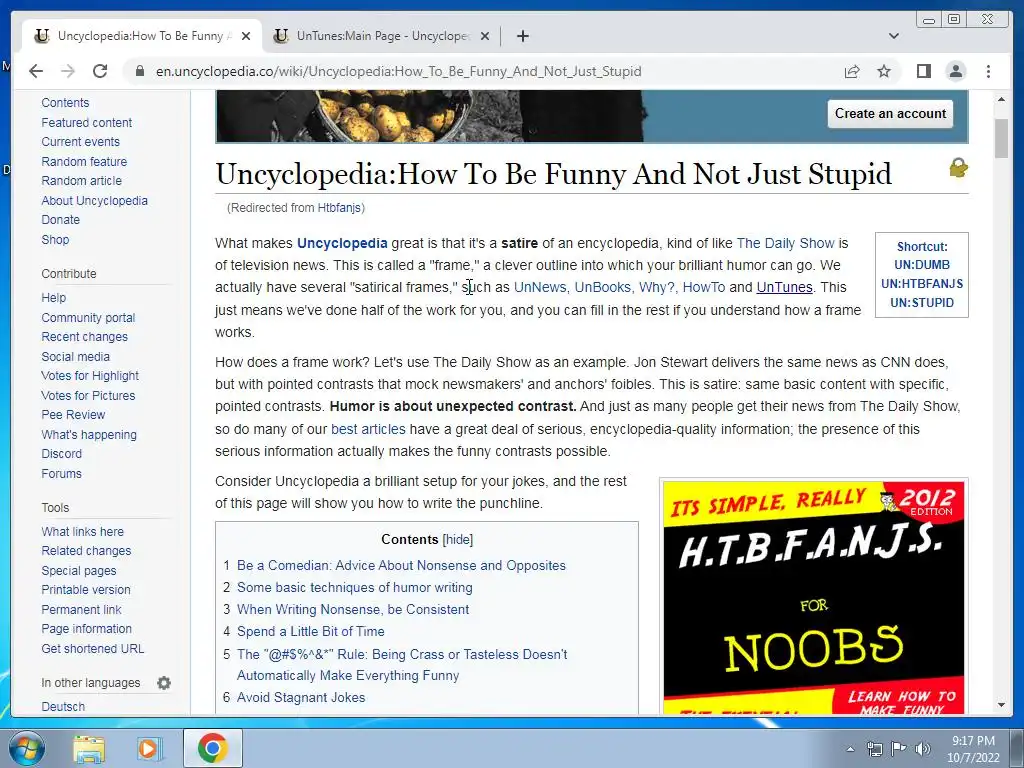Open Recent changes in sidebar

[x=84, y=337]
